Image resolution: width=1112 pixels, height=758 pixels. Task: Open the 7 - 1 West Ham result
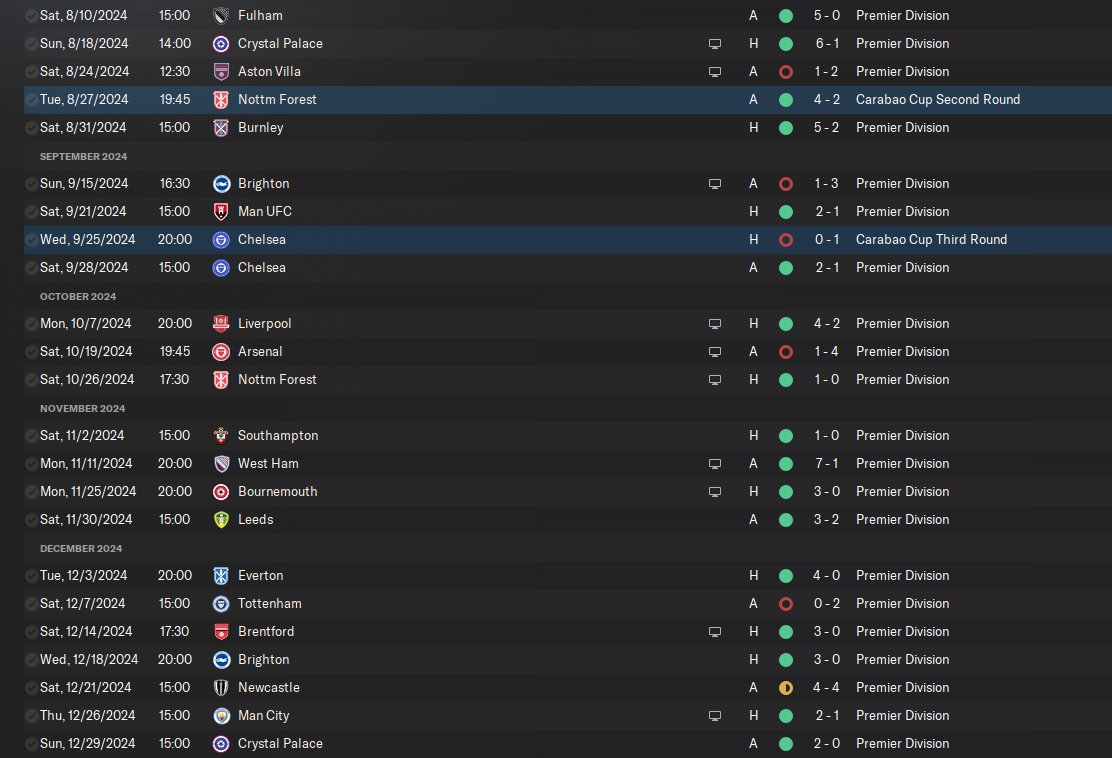pyautogui.click(x=826, y=464)
